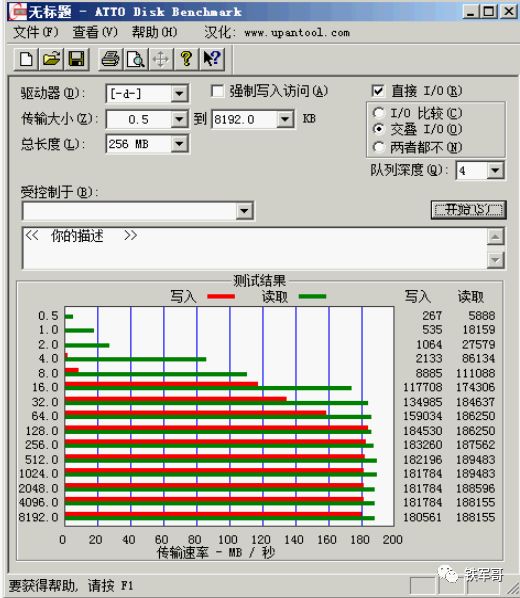This screenshot has height=598, width=520.
Task: Click the yellow question mark help icon
Action: point(187,59)
